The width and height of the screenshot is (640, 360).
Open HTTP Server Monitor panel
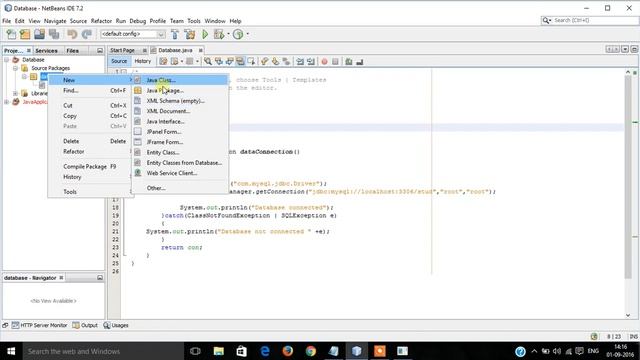pyautogui.click(x=39, y=325)
